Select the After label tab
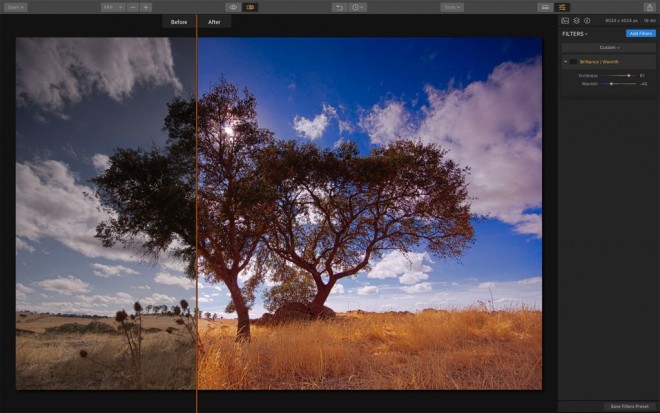The image size is (660, 413). point(214,22)
